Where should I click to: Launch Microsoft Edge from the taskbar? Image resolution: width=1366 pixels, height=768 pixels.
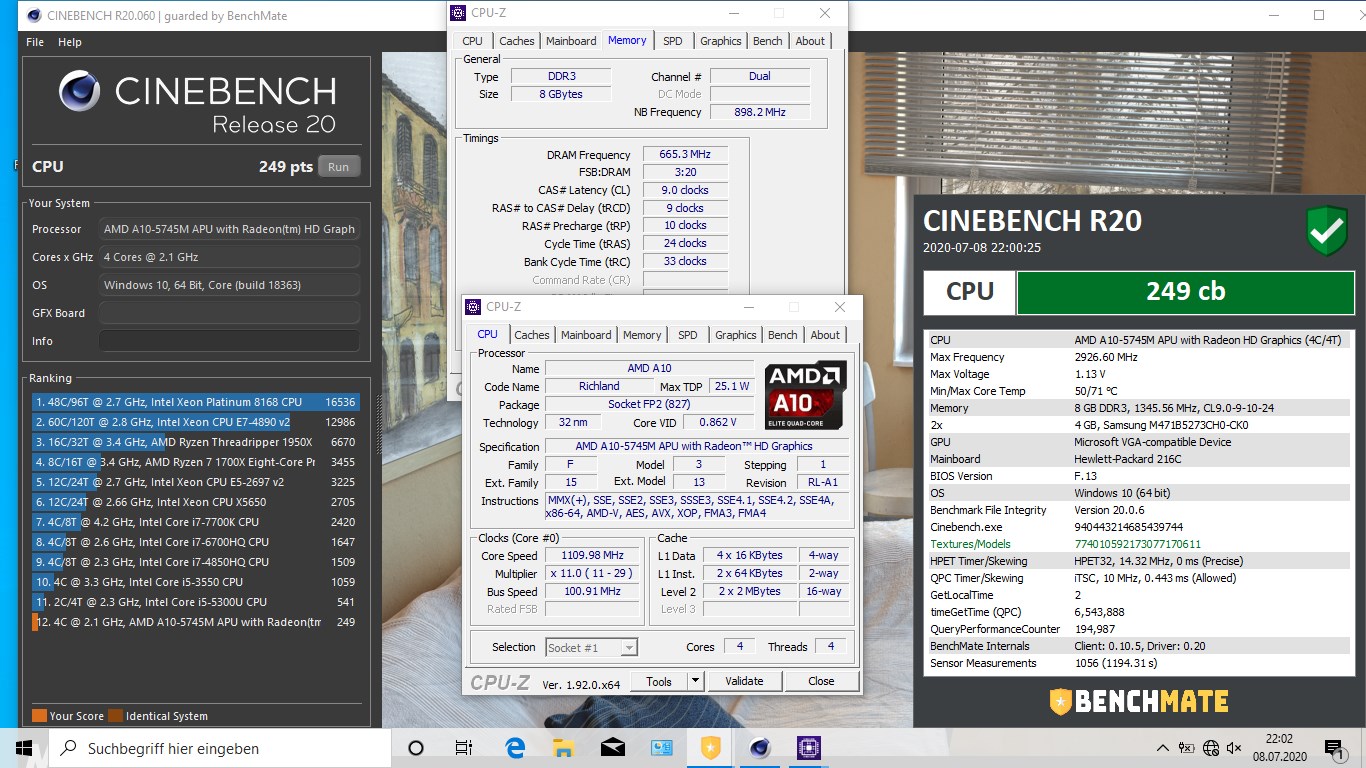pyautogui.click(x=515, y=748)
